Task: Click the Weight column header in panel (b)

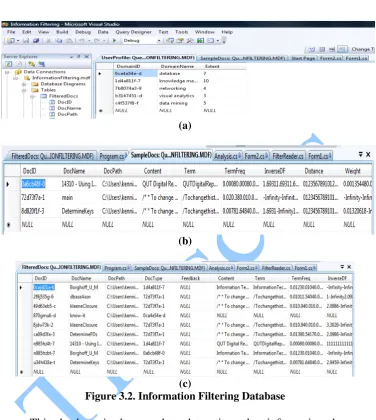Action: [x=353, y=171]
